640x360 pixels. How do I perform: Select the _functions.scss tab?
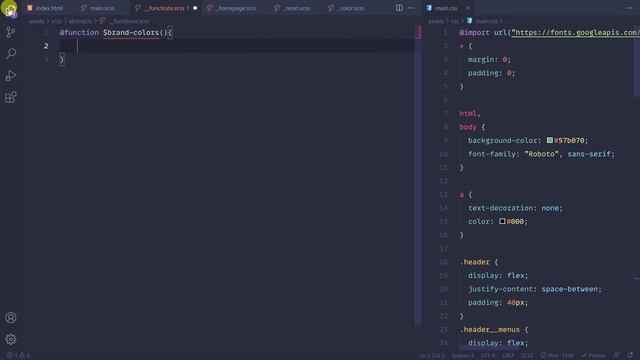[x=165, y=8]
